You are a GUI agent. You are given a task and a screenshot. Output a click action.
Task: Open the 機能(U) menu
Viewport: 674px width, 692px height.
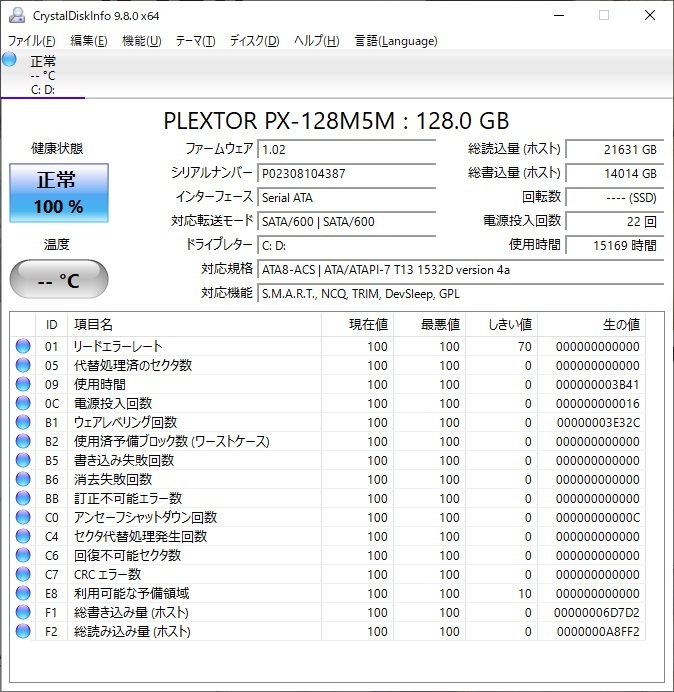tap(142, 41)
